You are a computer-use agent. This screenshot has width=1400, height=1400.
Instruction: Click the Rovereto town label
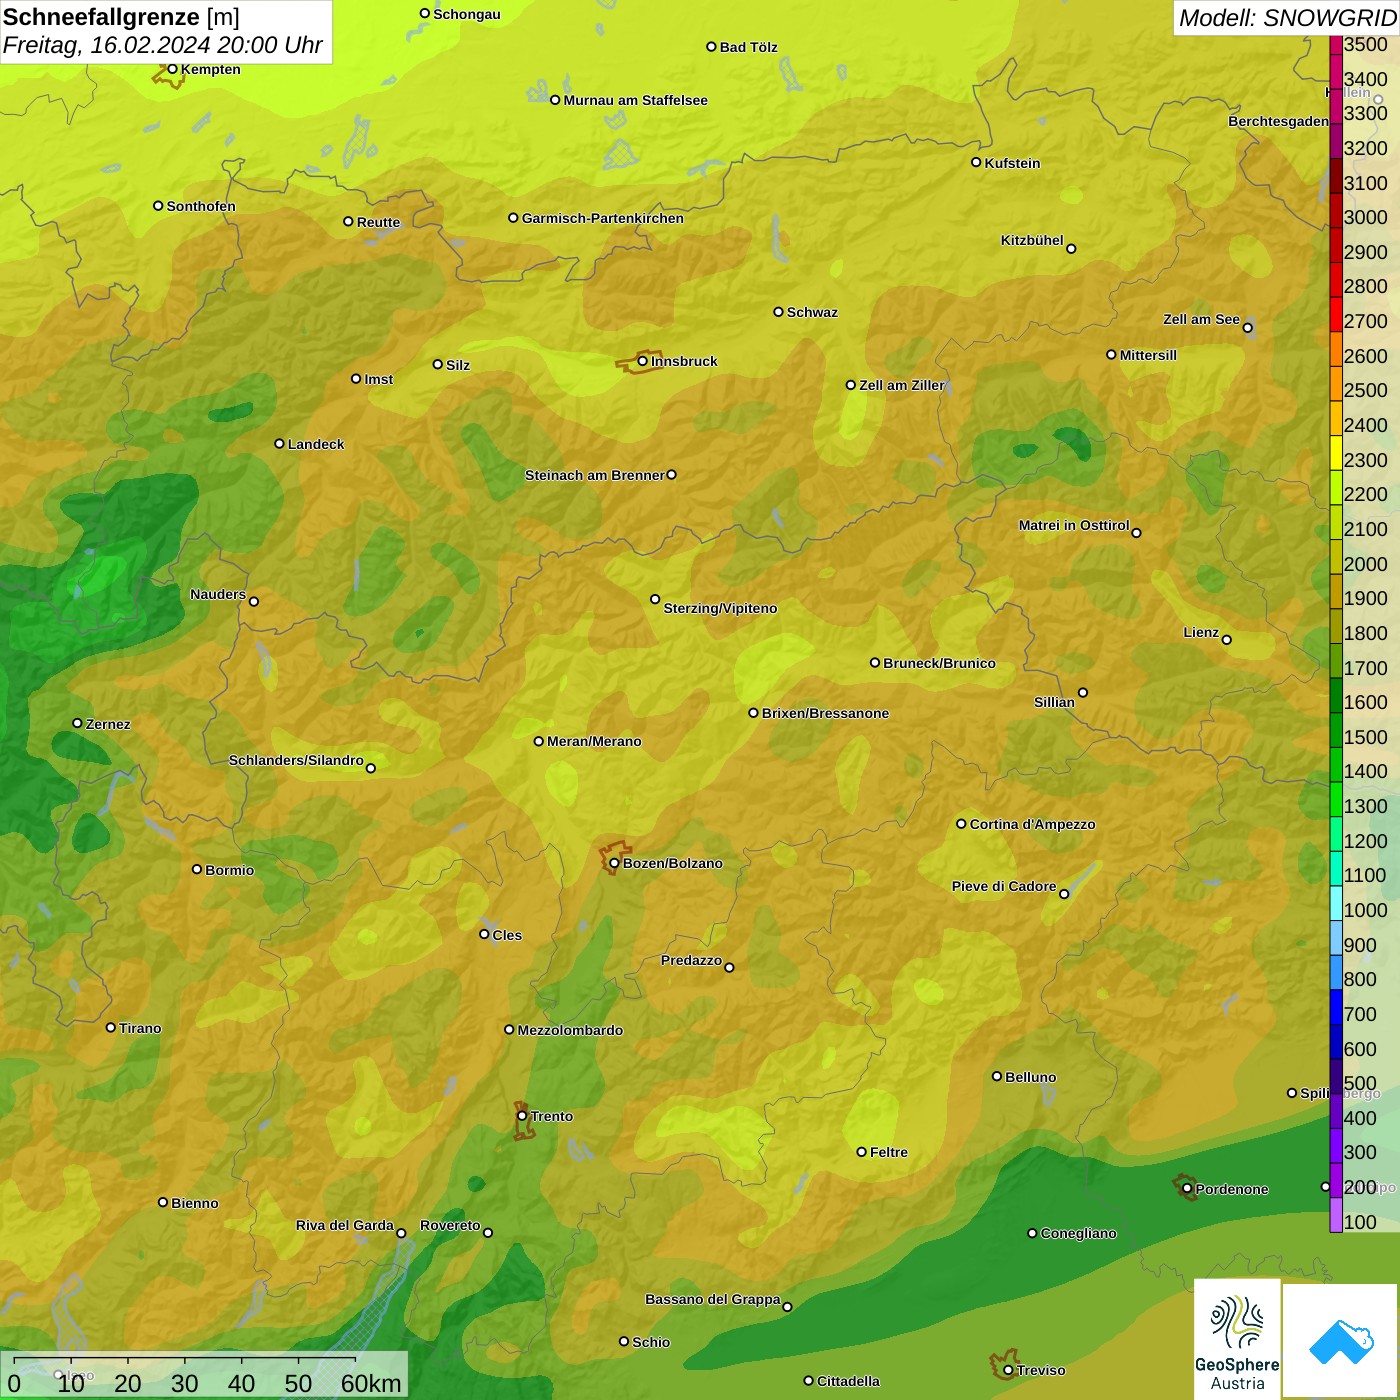coord(450,1225)
